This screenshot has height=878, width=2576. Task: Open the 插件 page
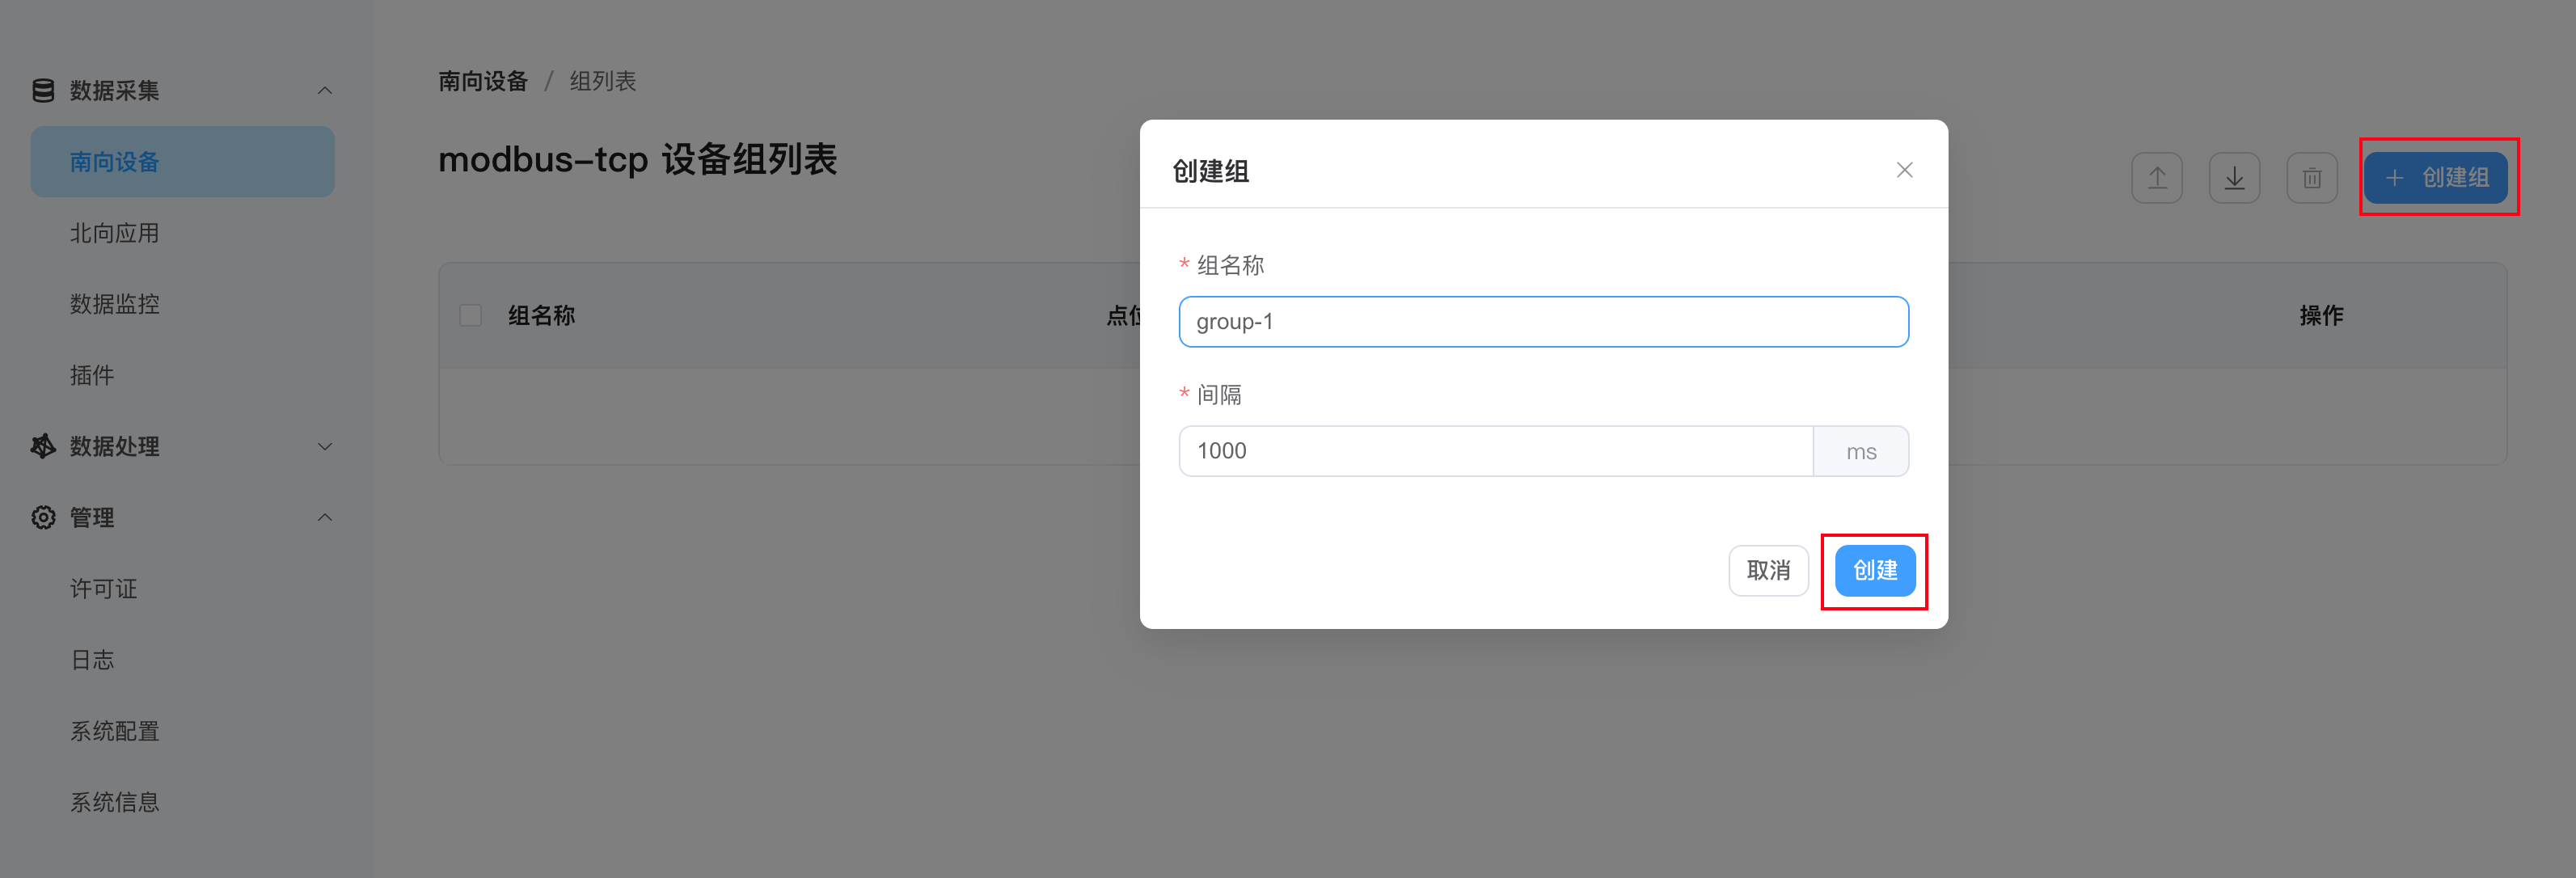[93, 375]
